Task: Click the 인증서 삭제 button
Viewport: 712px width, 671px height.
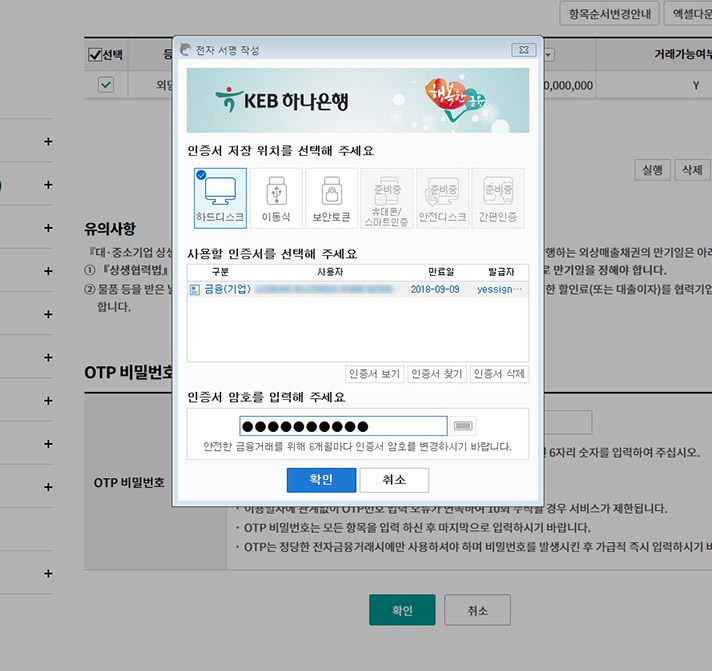Action: pos(498,374)
